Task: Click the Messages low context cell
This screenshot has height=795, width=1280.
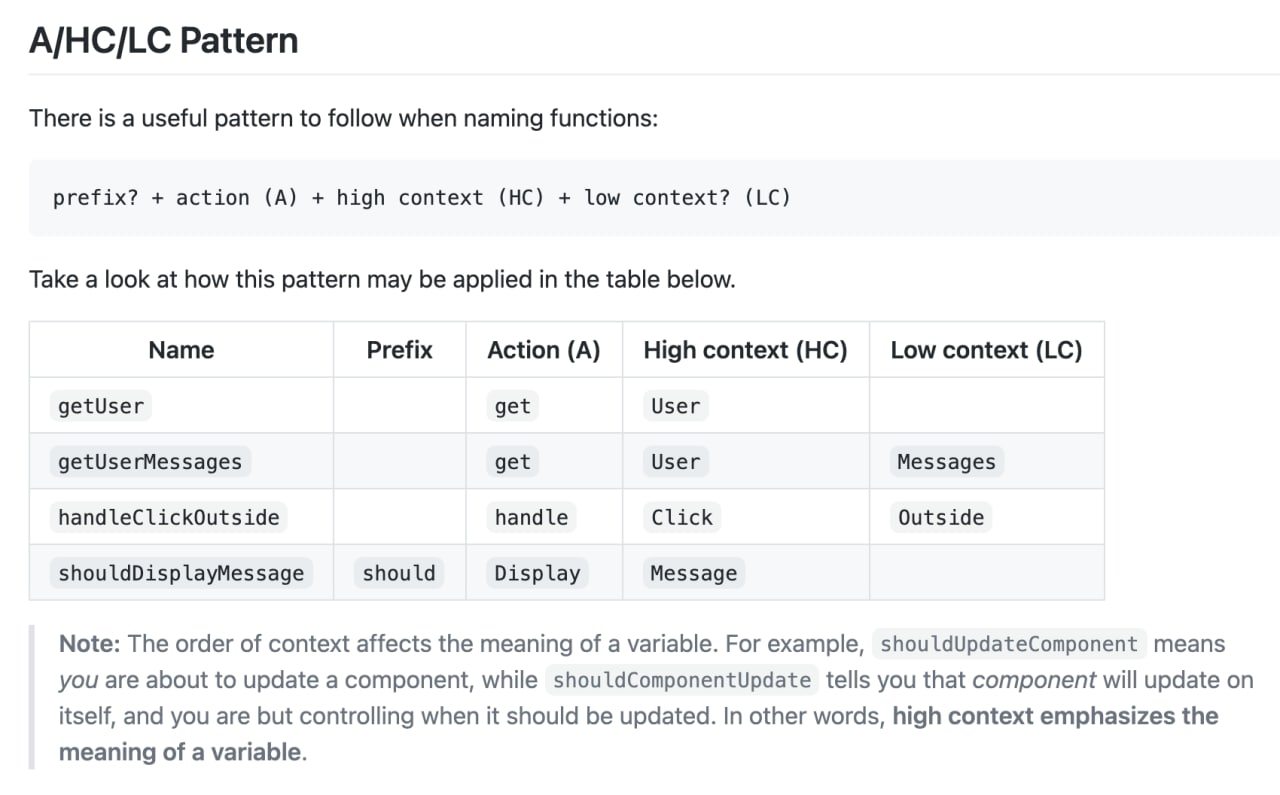Action: click(947, 462)
